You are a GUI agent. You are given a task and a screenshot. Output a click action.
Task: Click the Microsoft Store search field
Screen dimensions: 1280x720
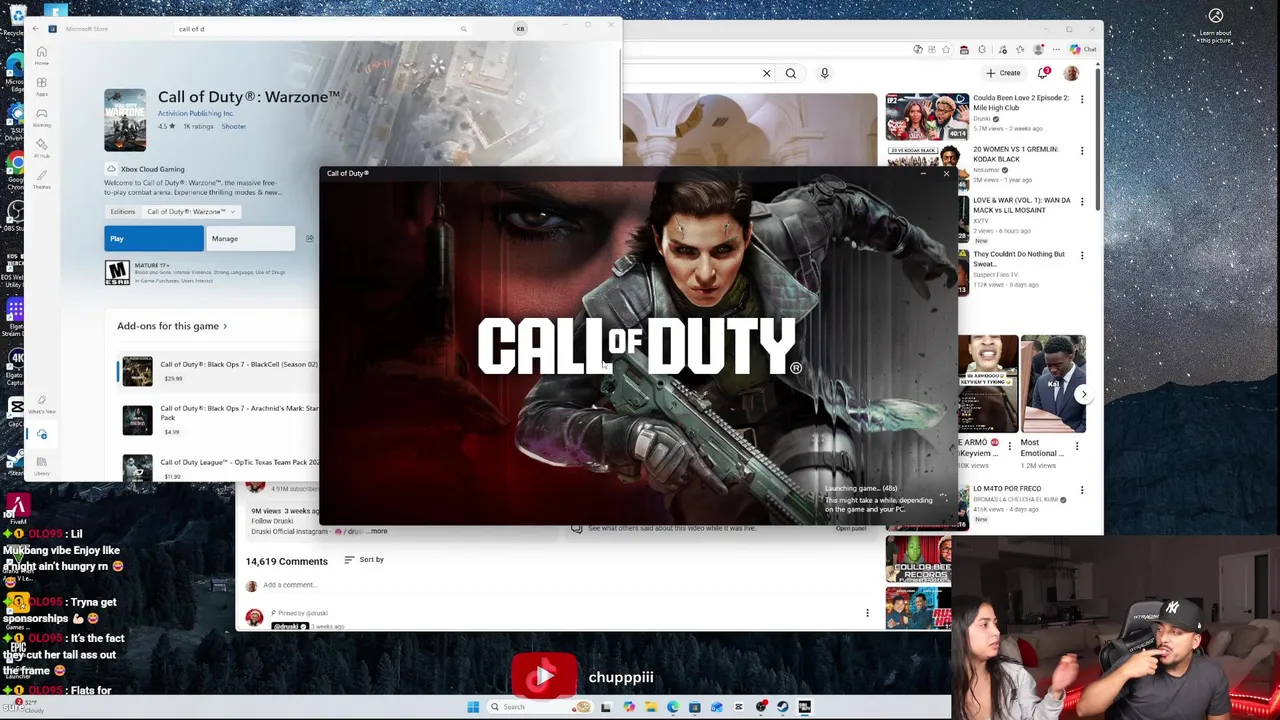(x=320, y=29)
